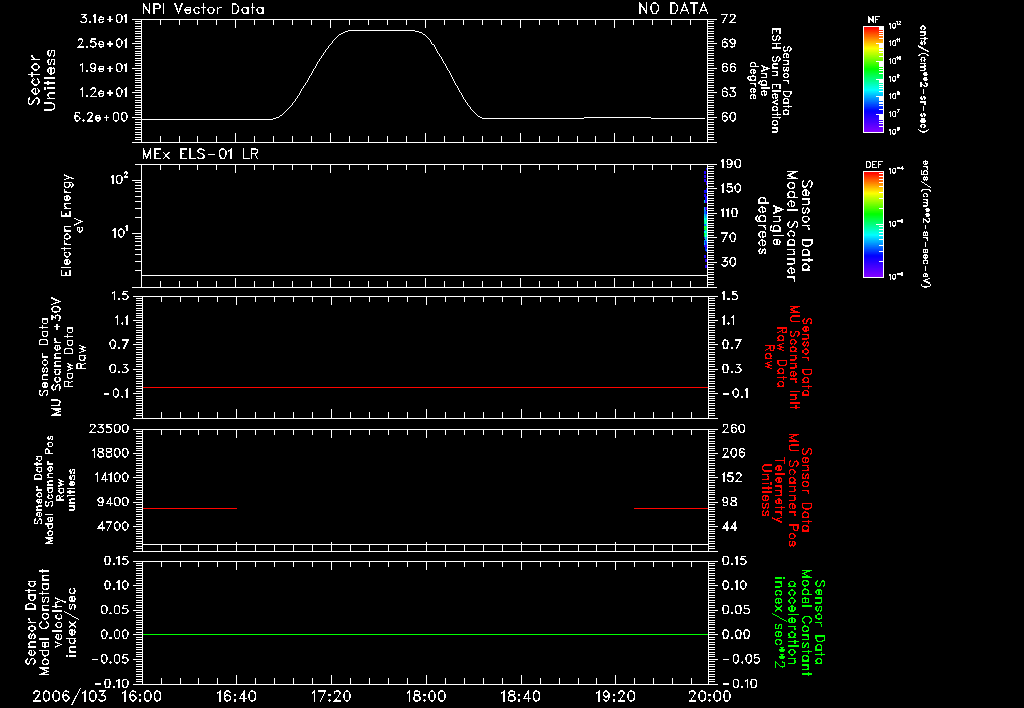Click the 152 telemetry tick value

[733, 477]
